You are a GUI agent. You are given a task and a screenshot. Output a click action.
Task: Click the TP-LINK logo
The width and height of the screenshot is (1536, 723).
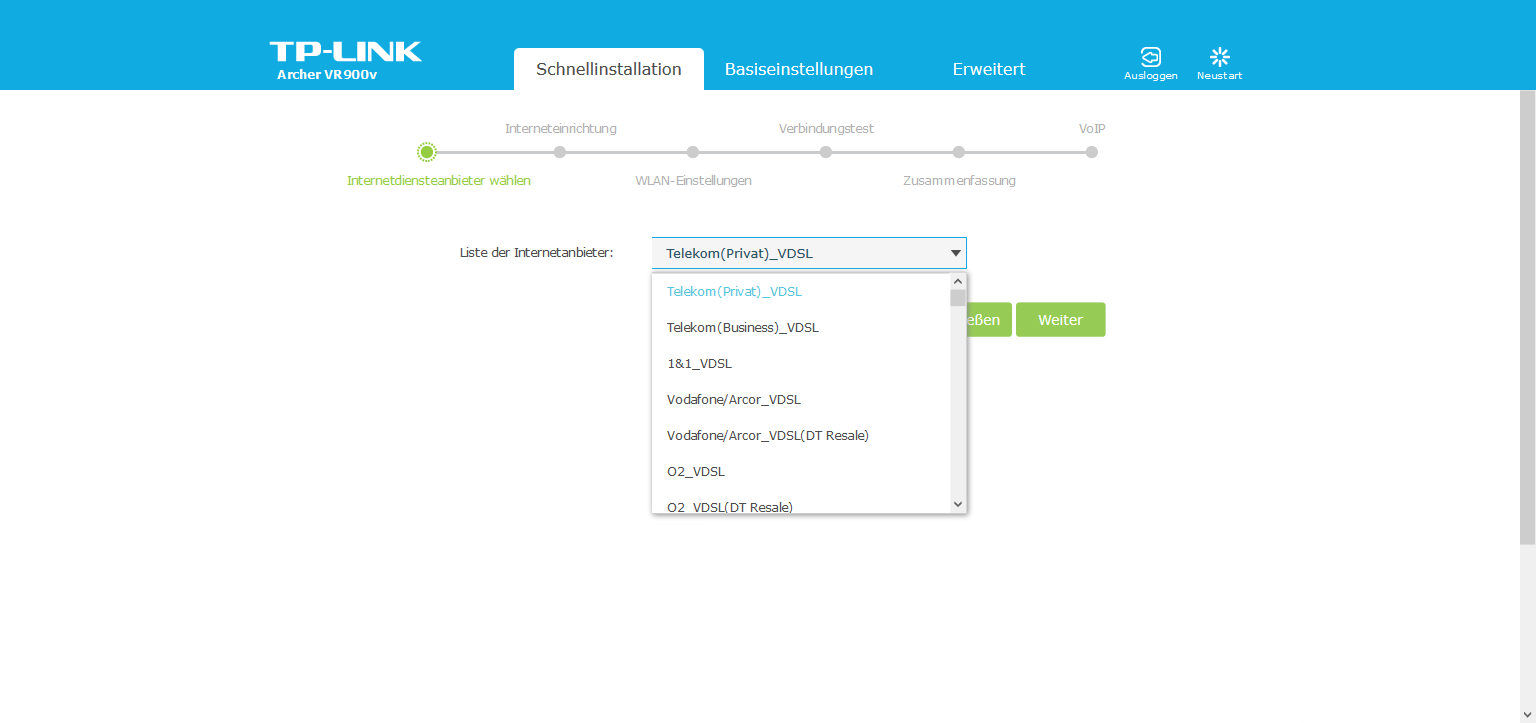tap(345, 52)
